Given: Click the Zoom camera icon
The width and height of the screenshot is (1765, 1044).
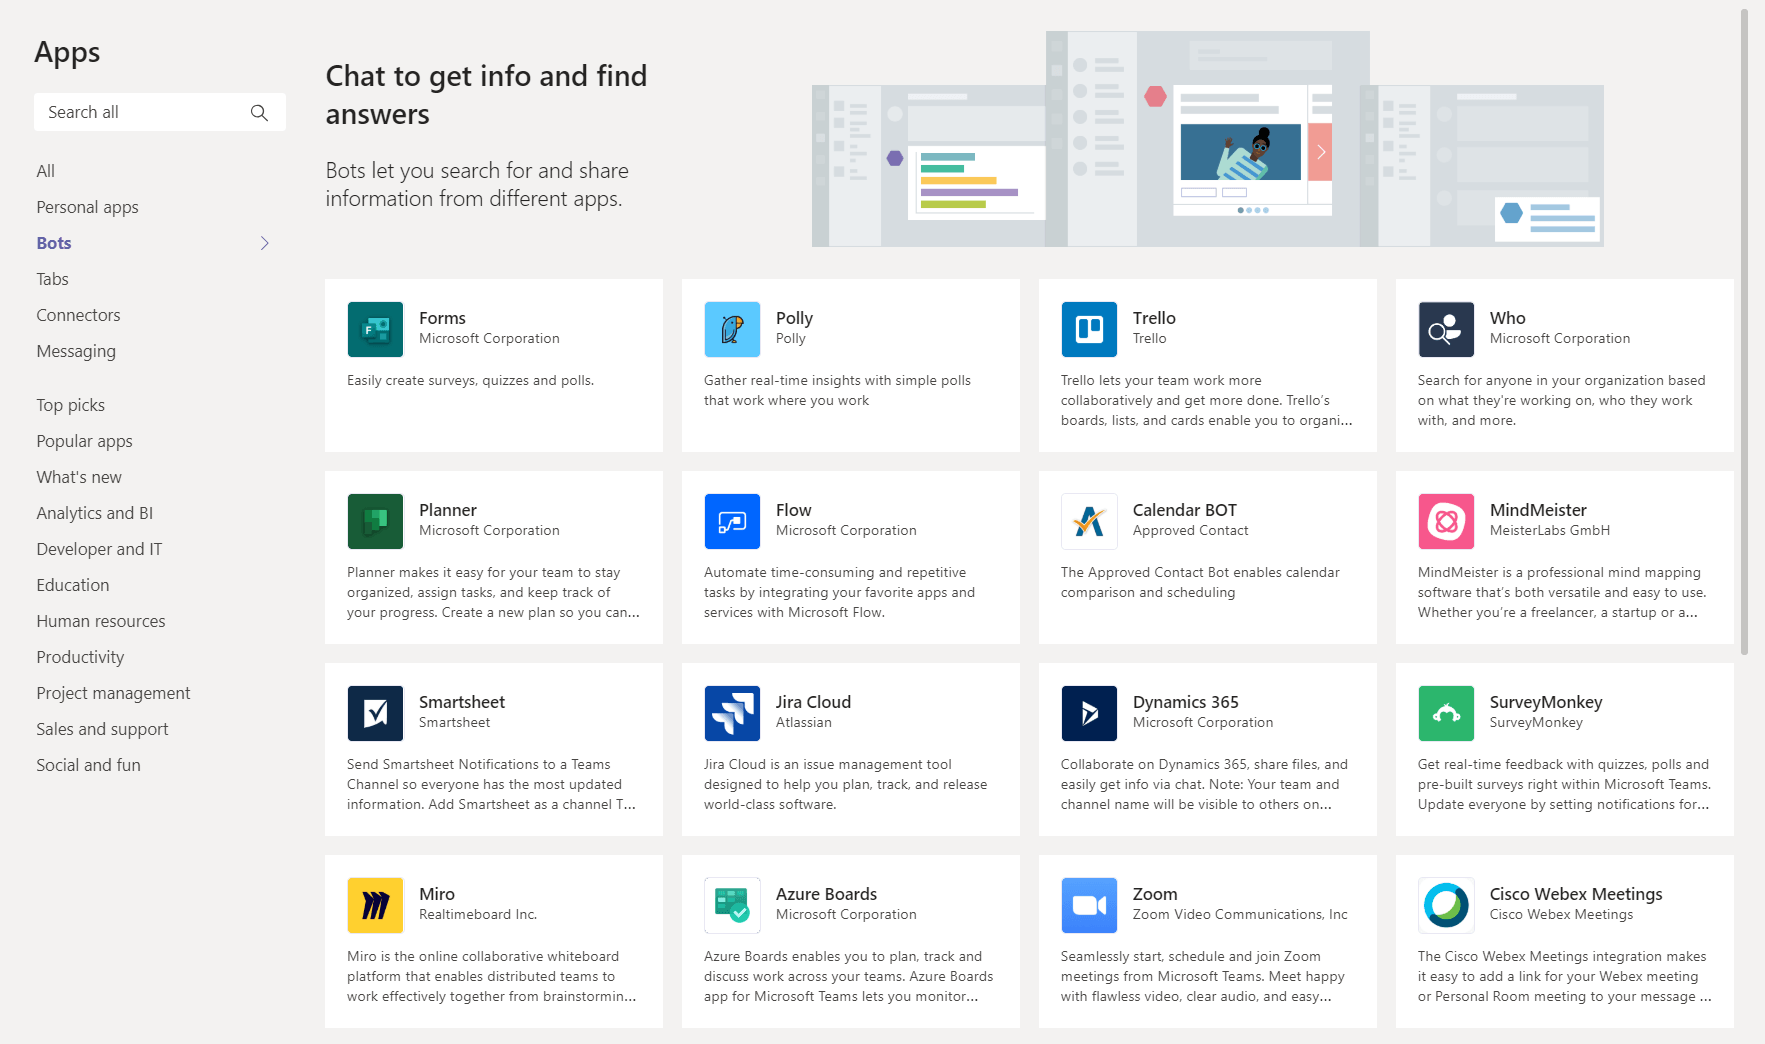Looking at the screenshot, I should click(x=1089, y=905).
